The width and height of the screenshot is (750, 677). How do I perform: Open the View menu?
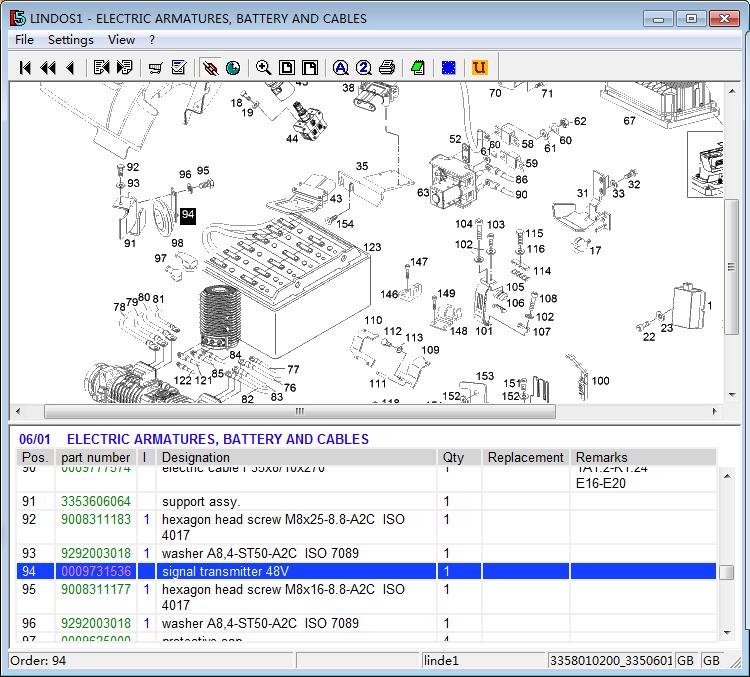pos(121,40)
